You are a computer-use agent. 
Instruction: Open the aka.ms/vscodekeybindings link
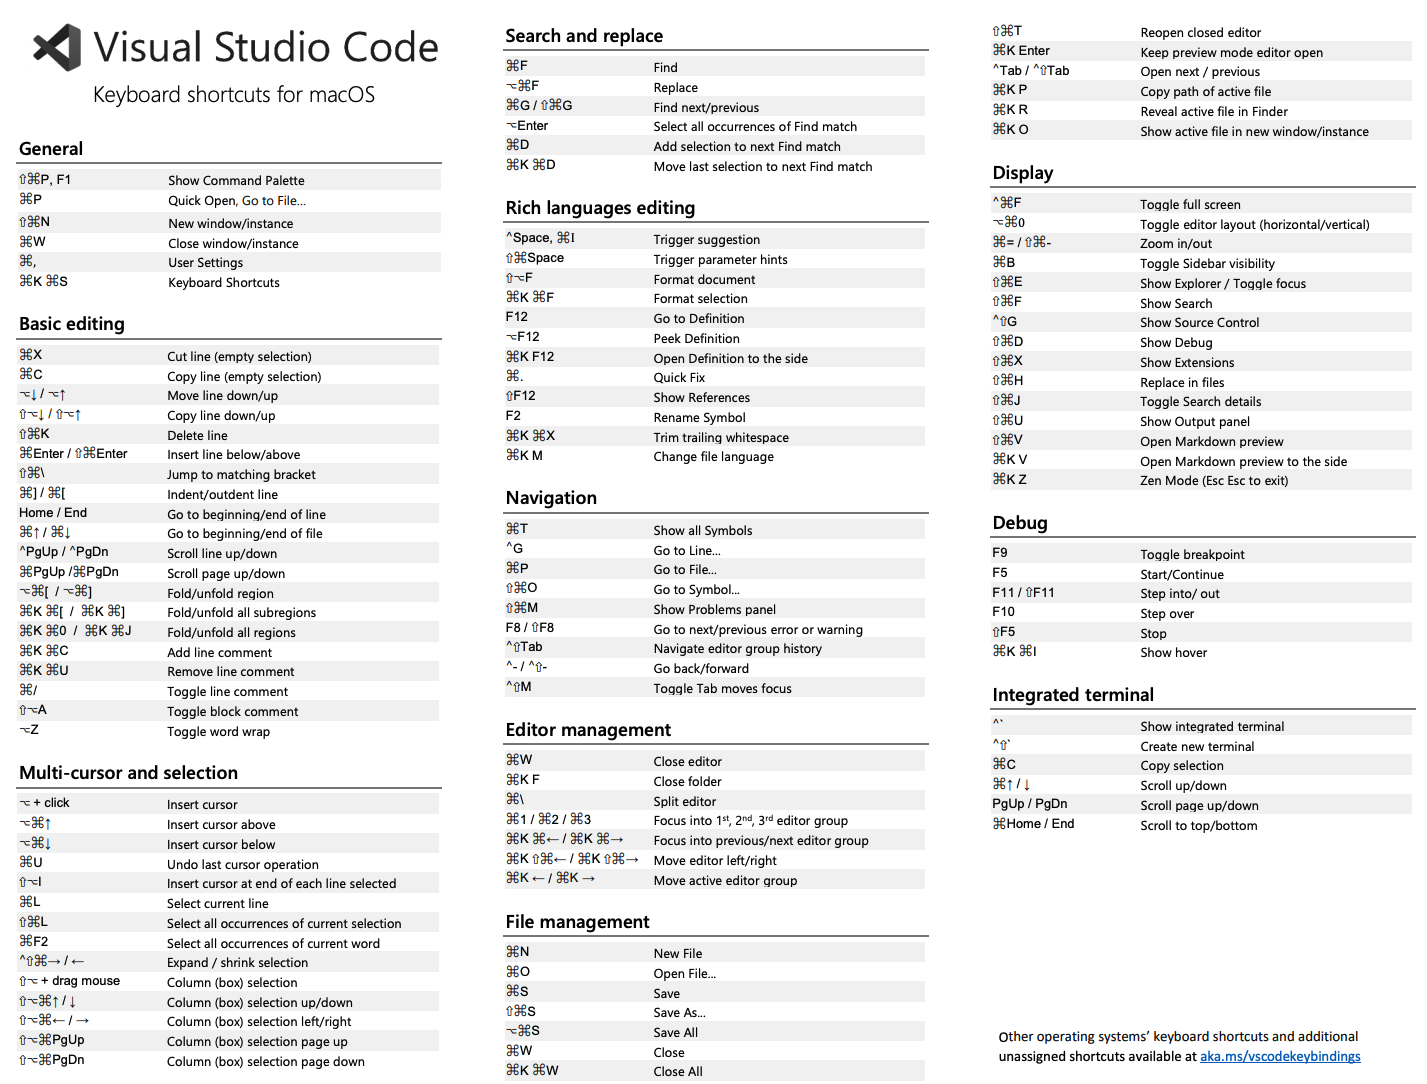point(1280,1057)
